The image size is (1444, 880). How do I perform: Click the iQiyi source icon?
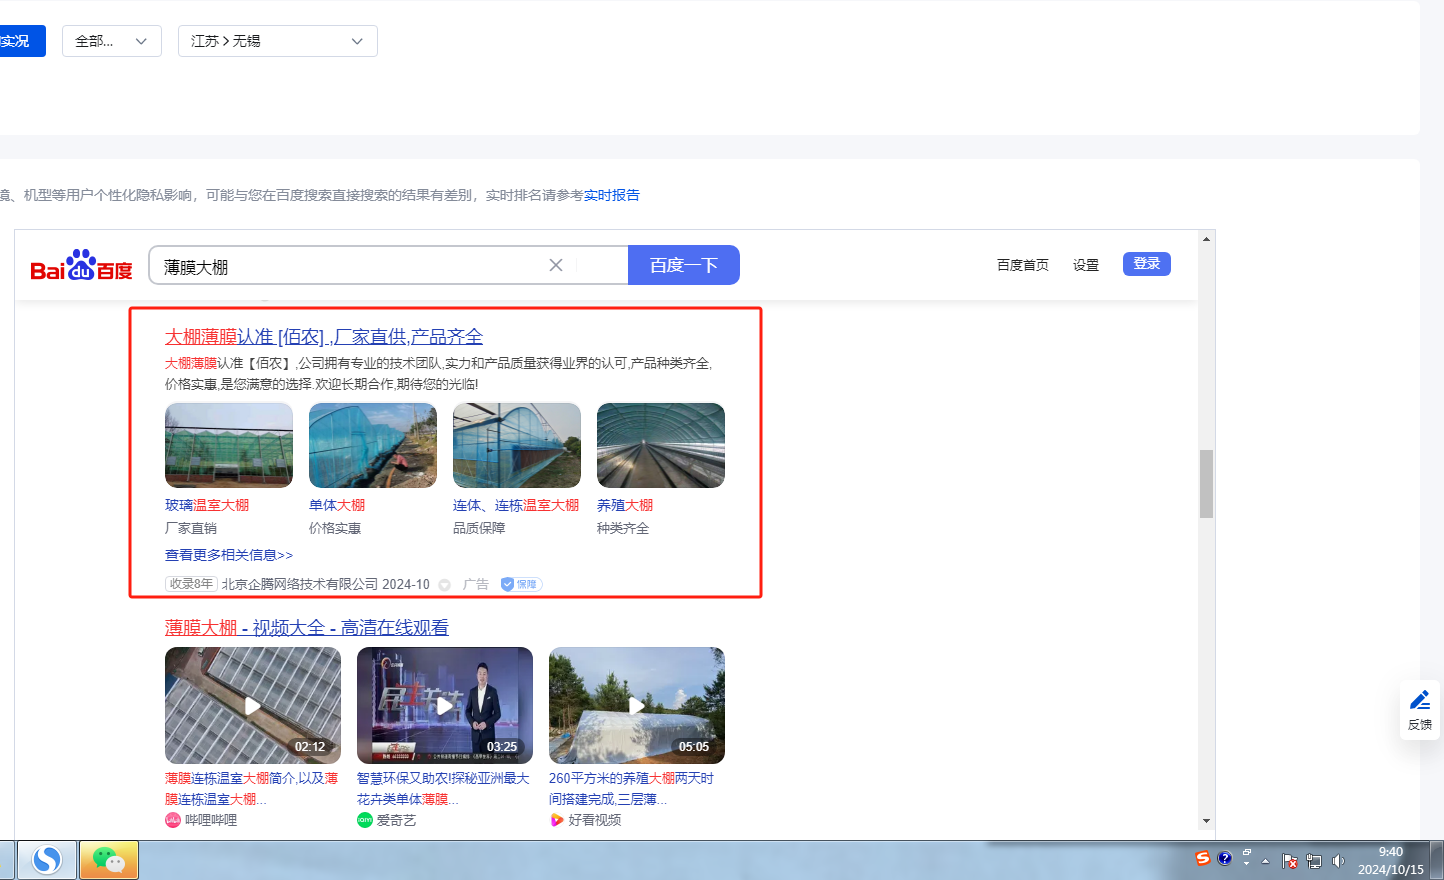[365, 820]
